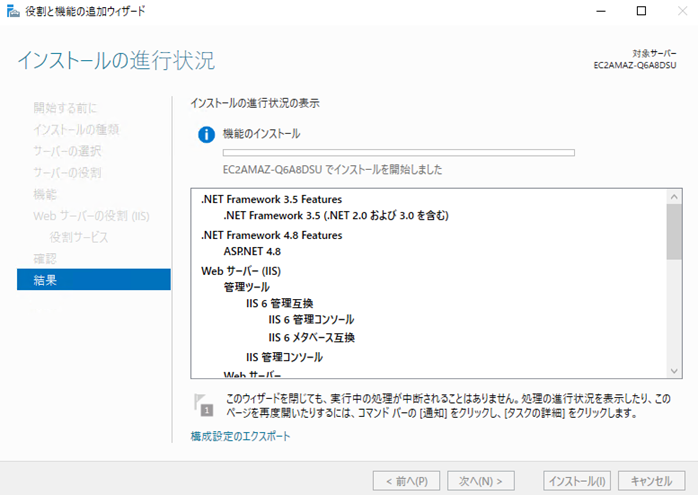Image resolution: width=698 pixels, height=495 pixels.
Task: Click the blue information icon beside 機能のインストール
Action: (x=206, y=134)
